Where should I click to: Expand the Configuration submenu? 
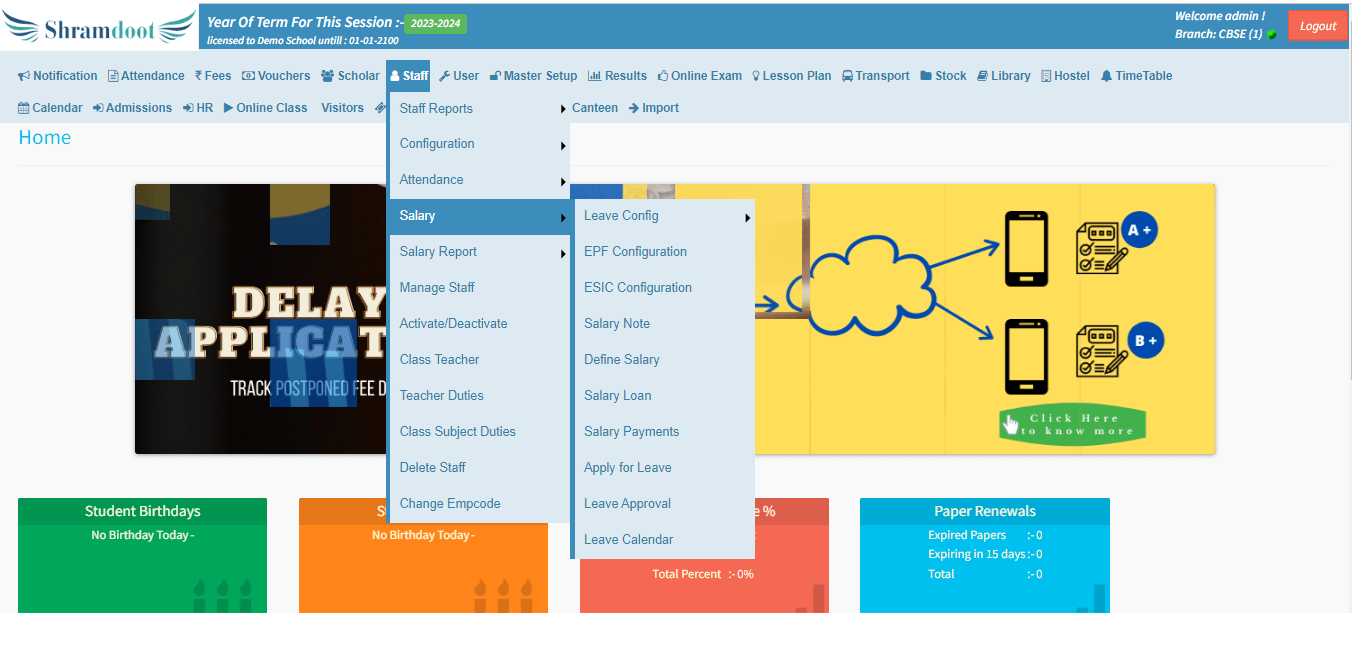click(478, 144)
